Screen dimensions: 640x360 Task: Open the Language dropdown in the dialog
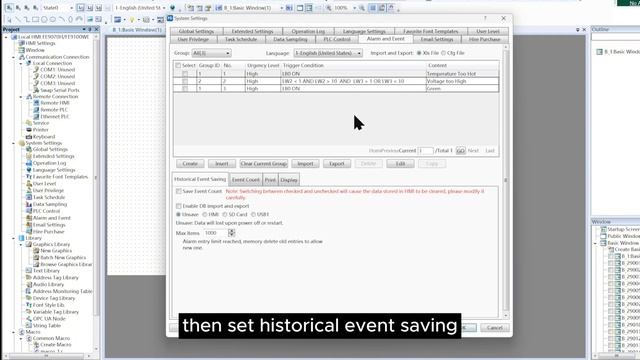(x=328, y=53)
